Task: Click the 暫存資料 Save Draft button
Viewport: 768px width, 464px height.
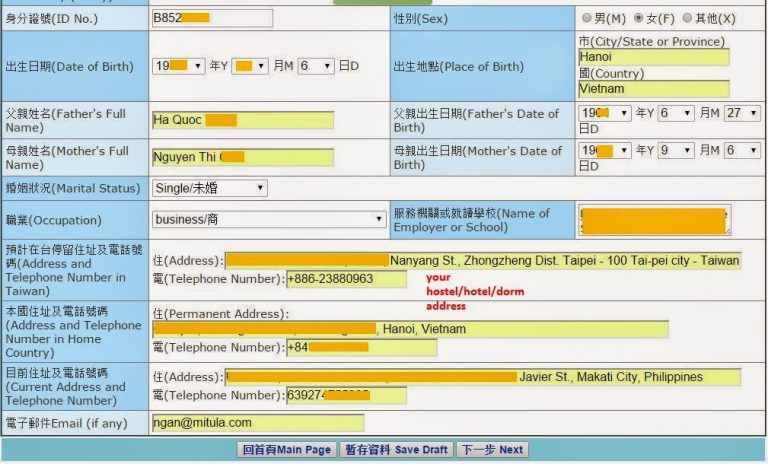Action: pyautogui.click(x=396, y=450)
